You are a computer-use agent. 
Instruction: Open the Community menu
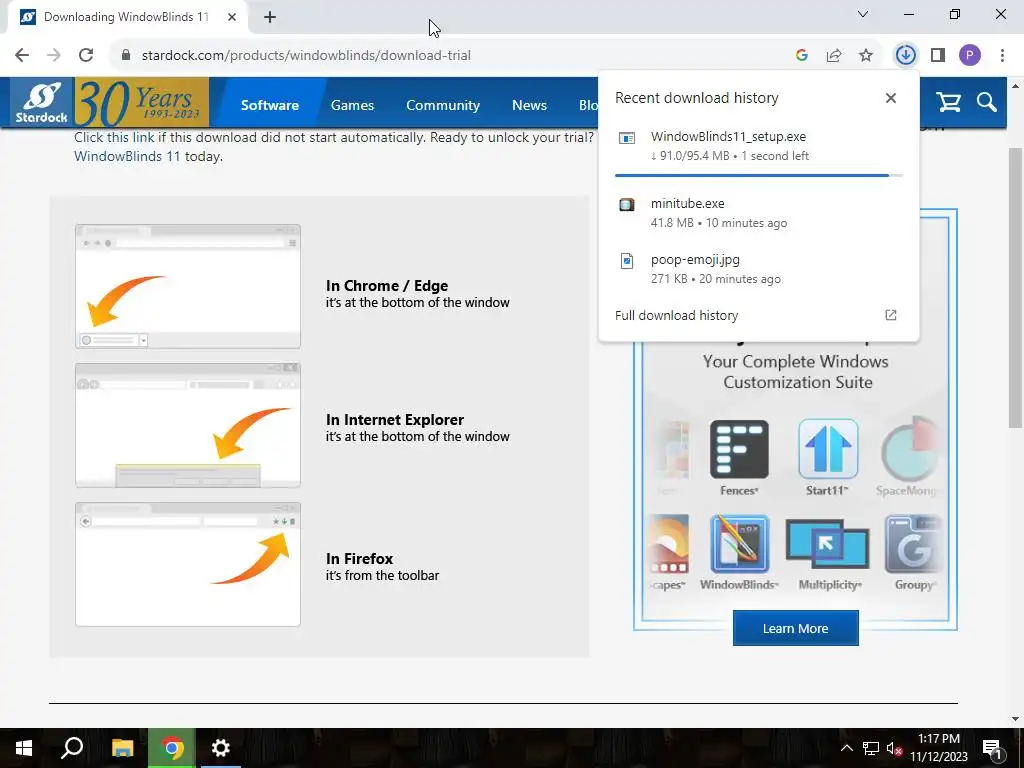click(443, 105)
